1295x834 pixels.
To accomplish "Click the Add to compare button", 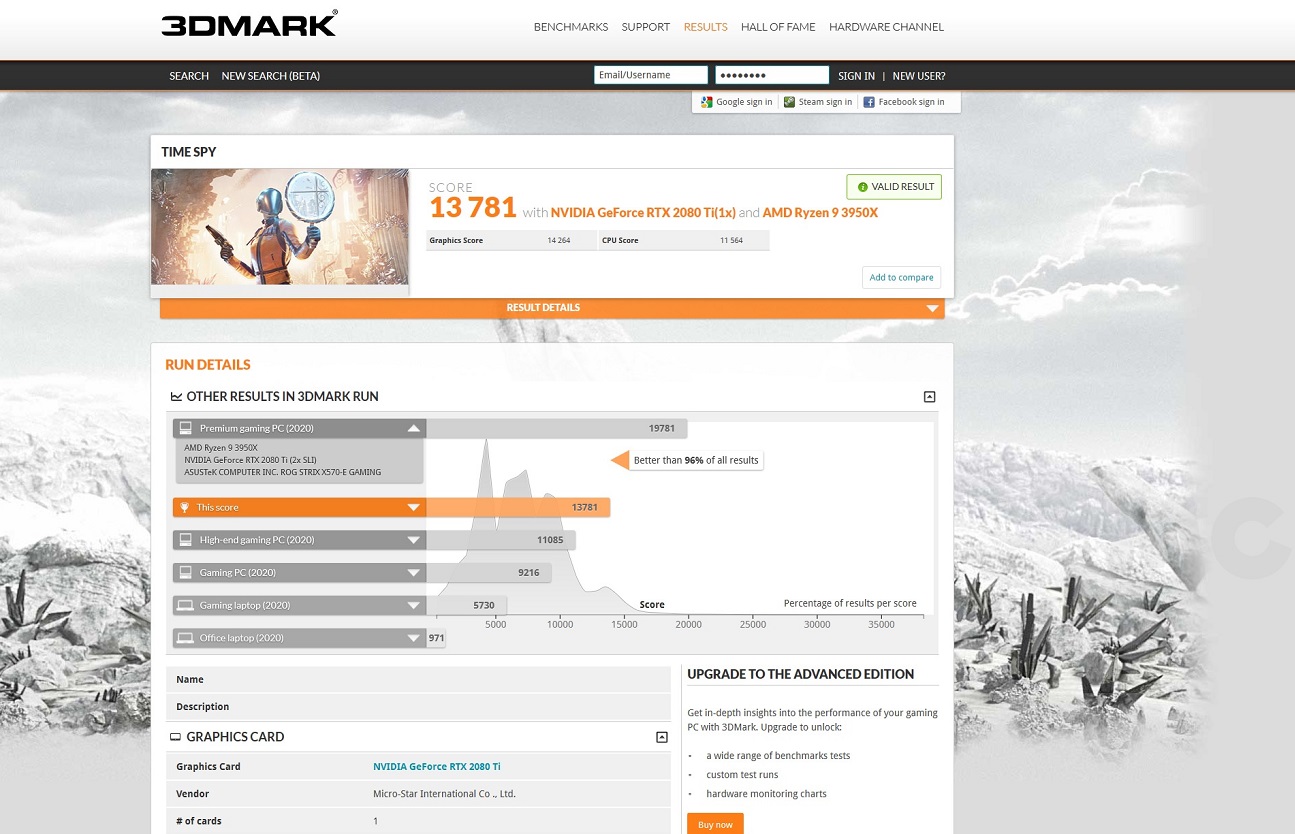I will click(901, 278).
